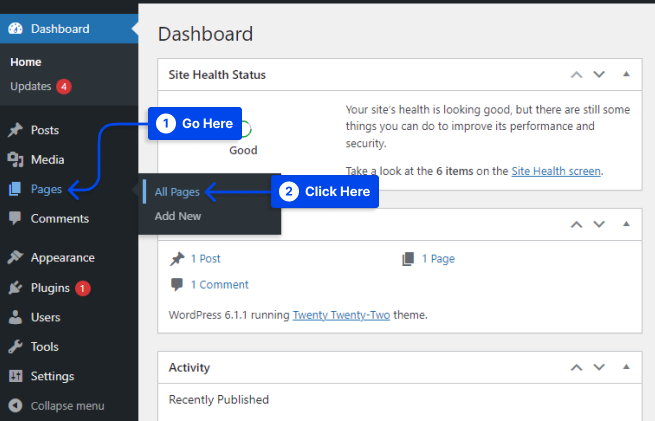Image resolution: width=655 pixels, height=421 pixels.
Task: Move Site Health Status panel up
Action: coord(576,75)
